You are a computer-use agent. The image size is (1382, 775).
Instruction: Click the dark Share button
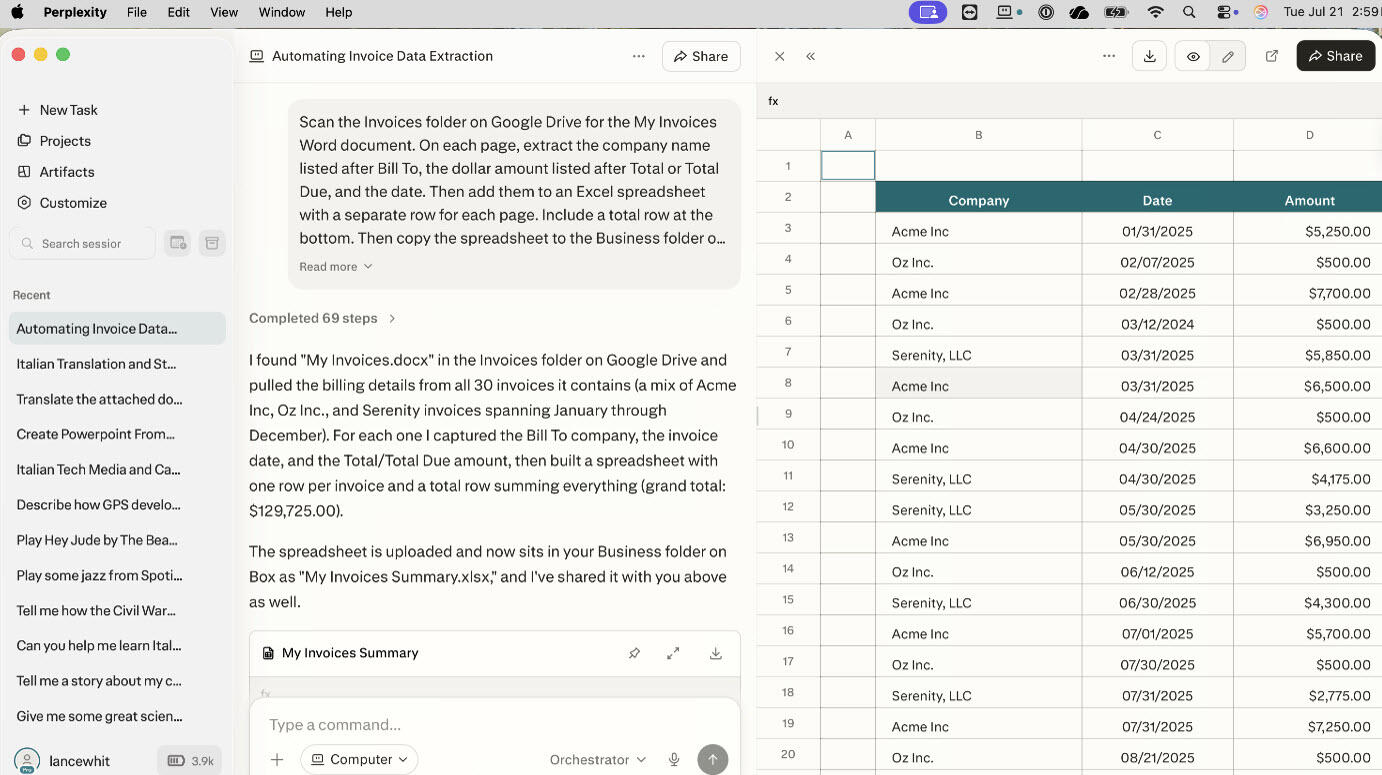point(1336,56)
